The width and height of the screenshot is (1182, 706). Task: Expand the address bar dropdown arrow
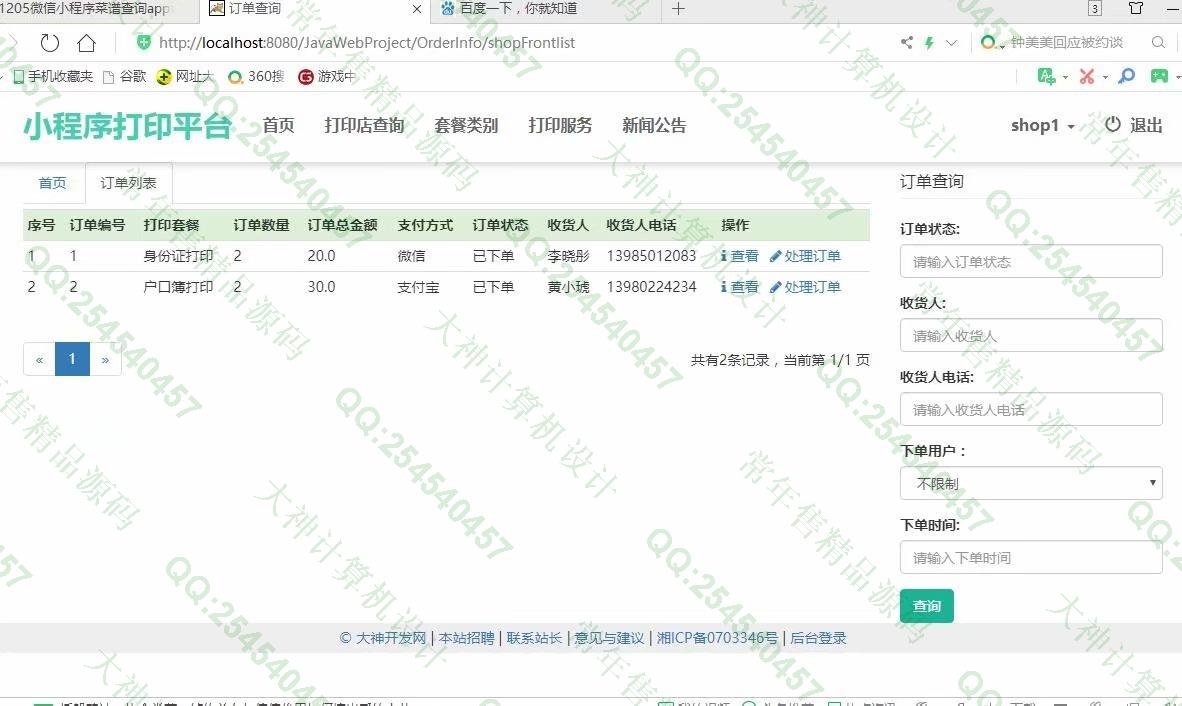pyautogui.click(x=951, y=43)
